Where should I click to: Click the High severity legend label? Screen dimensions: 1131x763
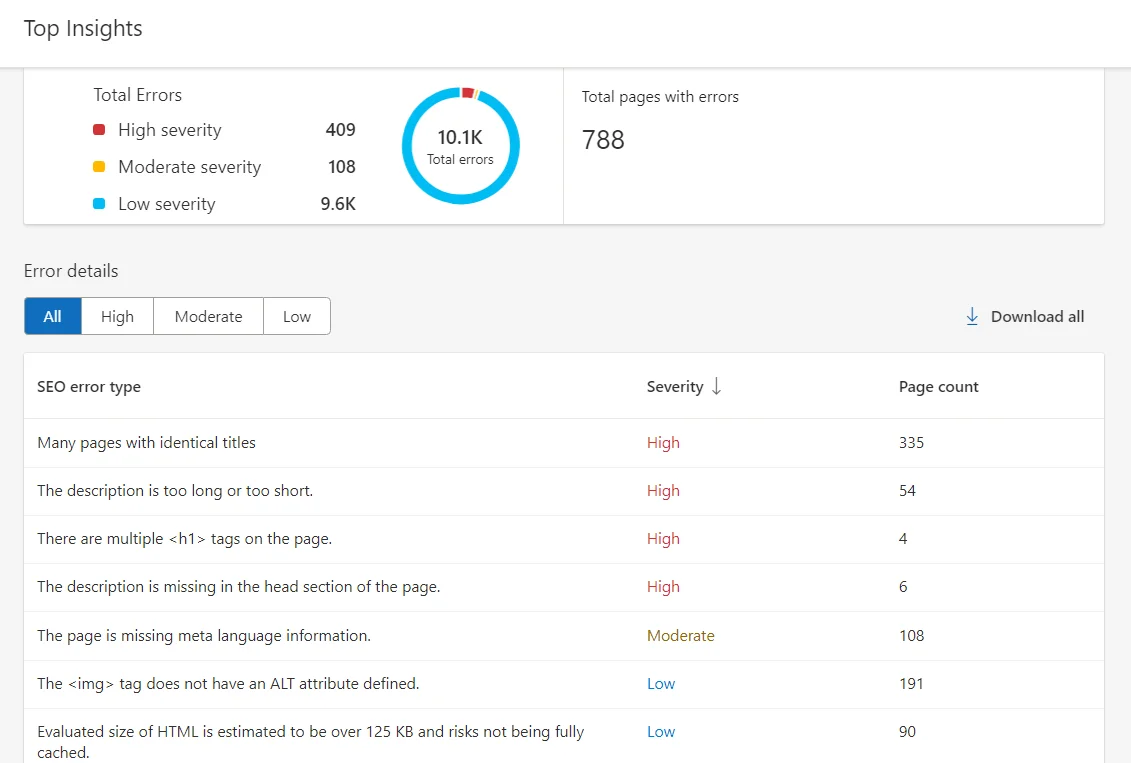(x=170, y=130)
